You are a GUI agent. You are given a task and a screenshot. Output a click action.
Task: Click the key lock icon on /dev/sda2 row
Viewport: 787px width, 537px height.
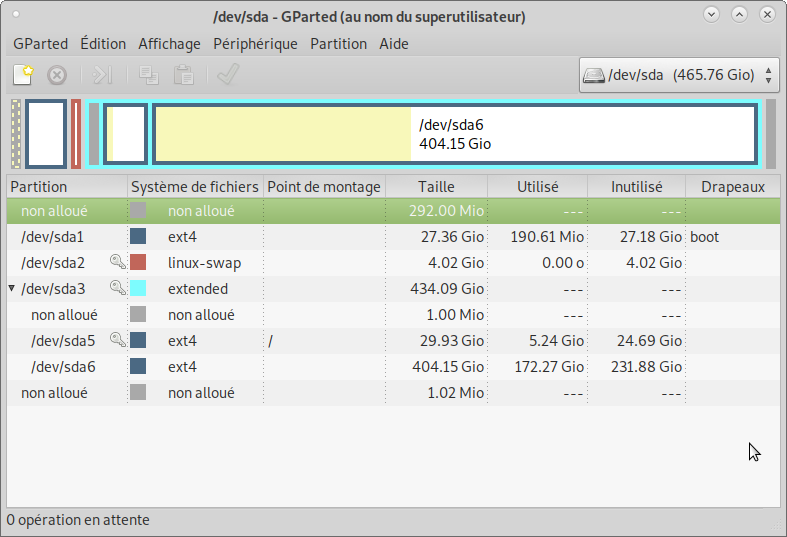coord(117,261)
